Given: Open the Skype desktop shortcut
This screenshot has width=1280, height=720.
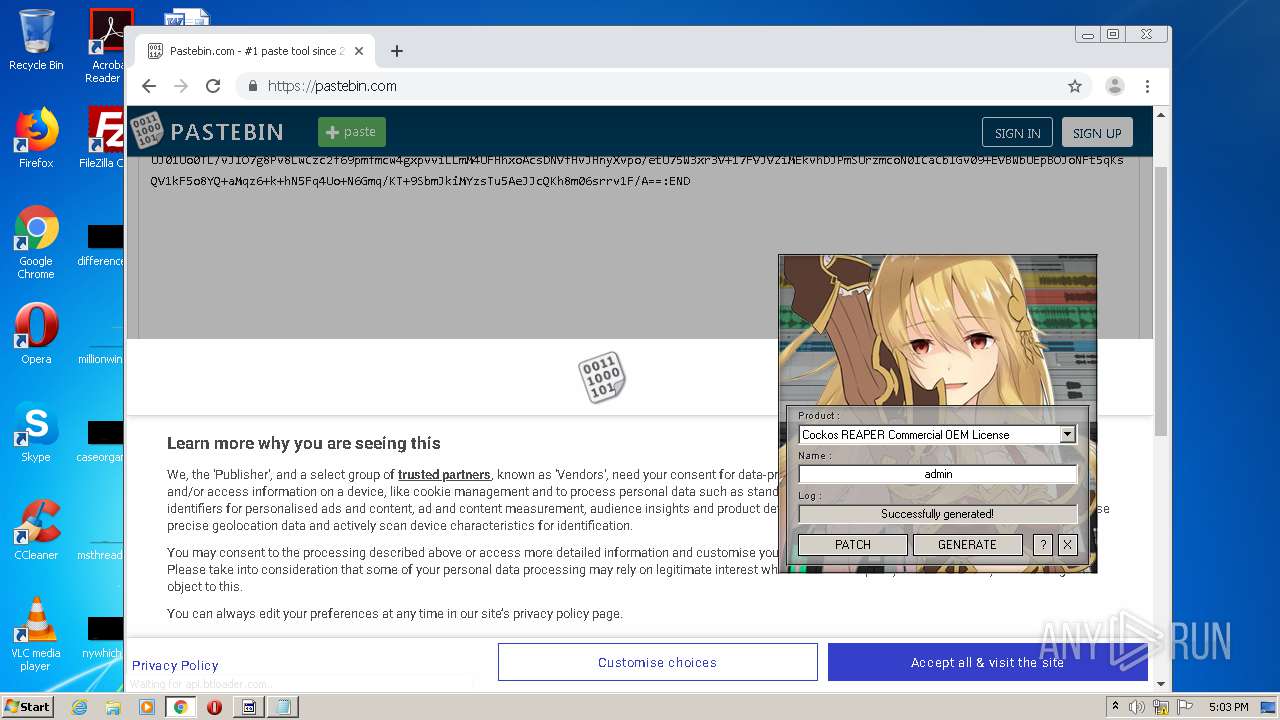Looking at the screenshot, I should tap(36, 432).
